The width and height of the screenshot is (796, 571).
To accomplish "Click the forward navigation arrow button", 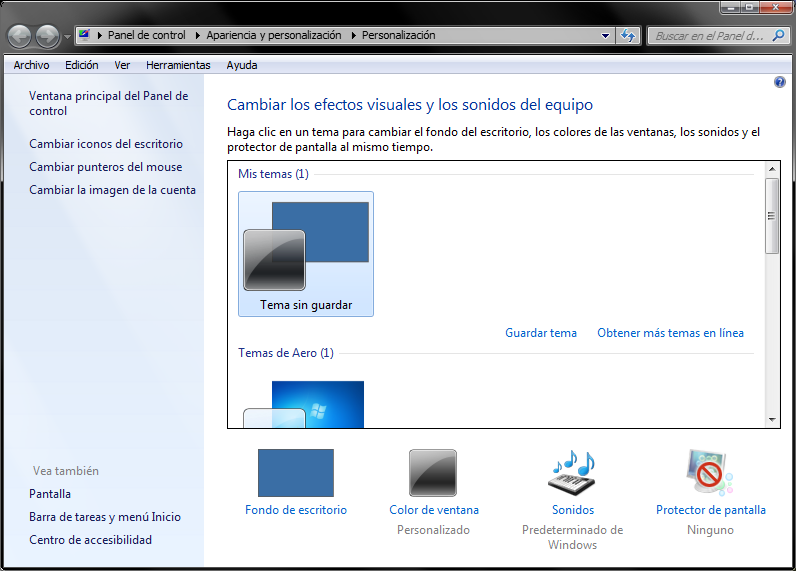I will pos(47,36).
